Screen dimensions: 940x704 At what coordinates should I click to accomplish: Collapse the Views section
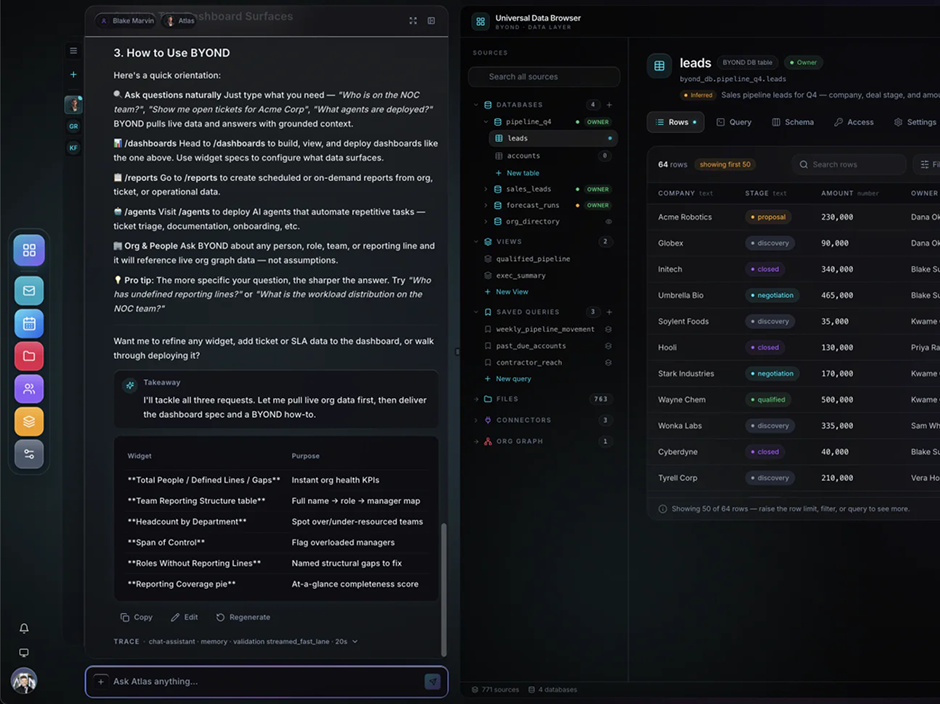click(x=477, y=242)
